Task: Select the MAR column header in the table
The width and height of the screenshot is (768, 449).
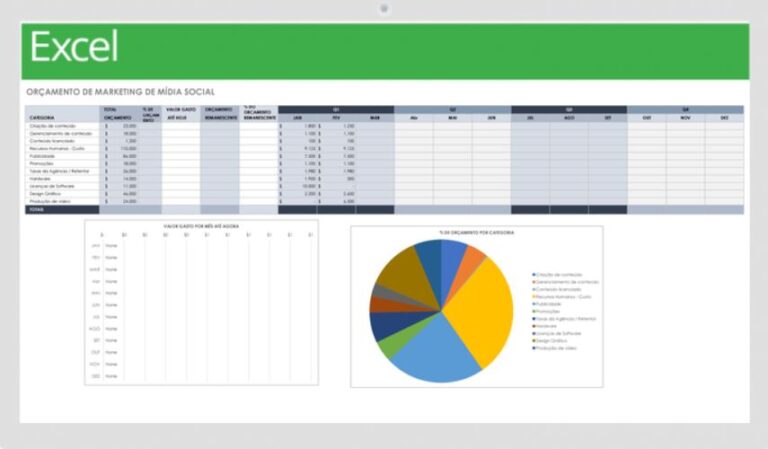Action: tap(375, 118)
